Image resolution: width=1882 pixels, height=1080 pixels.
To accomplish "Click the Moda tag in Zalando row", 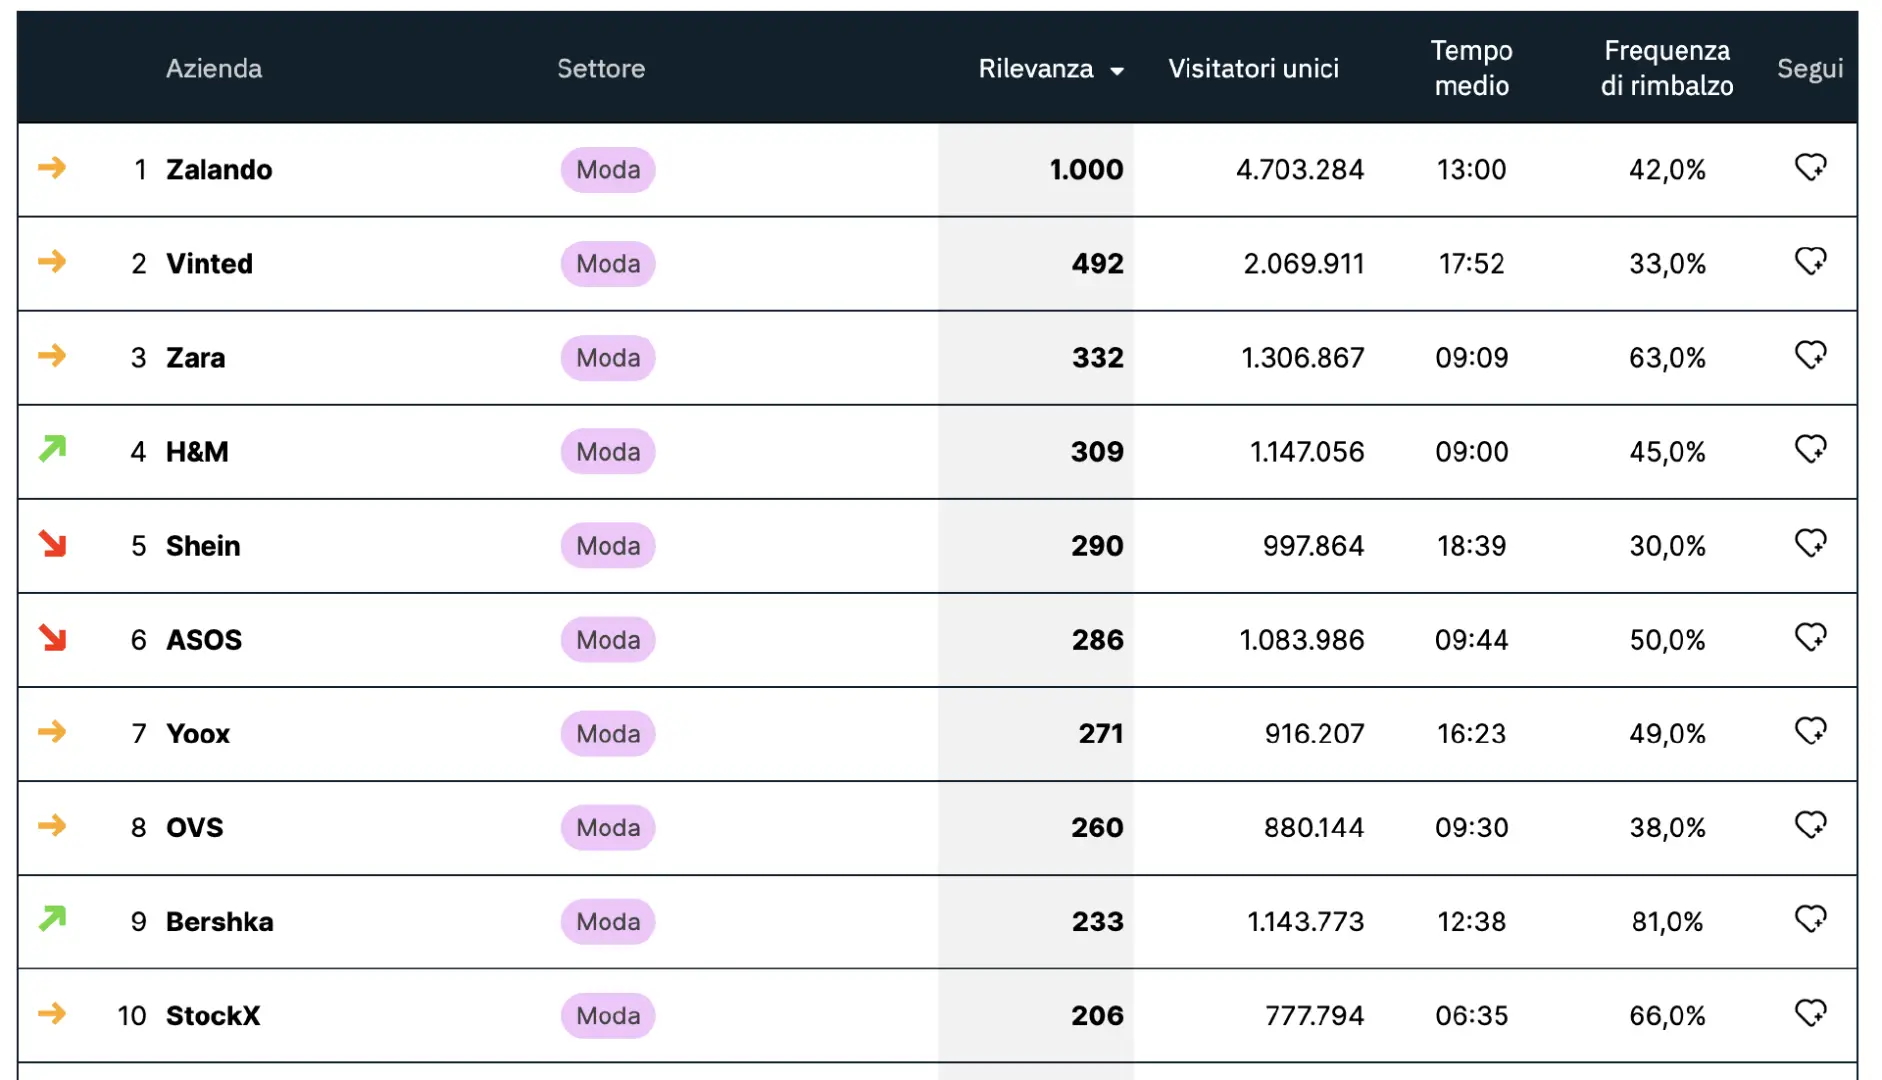I will click(608, 169).
